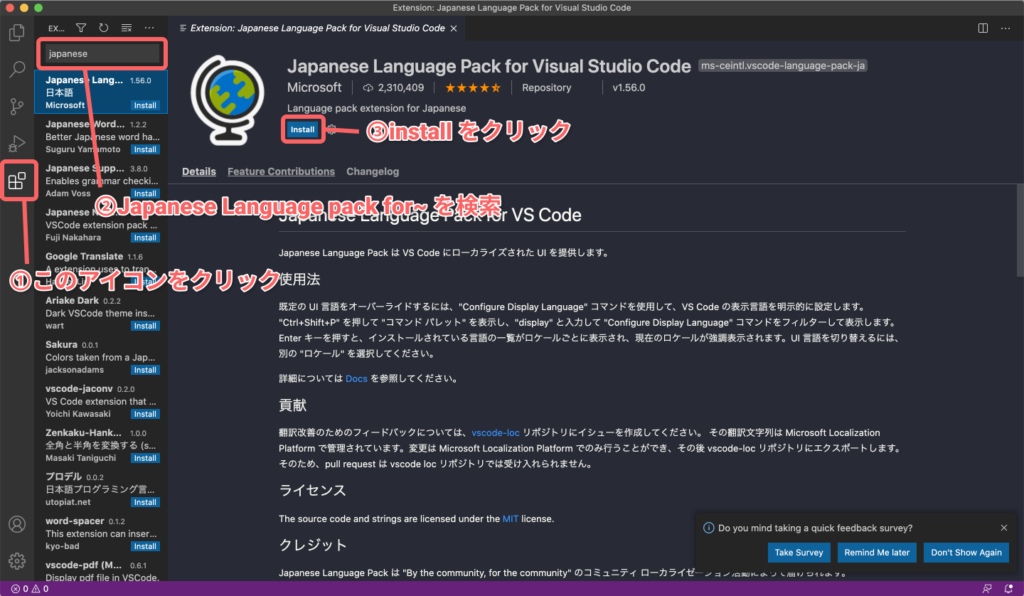
Task: Switch to the Feature Contributions tab
Action: (281, 171)
